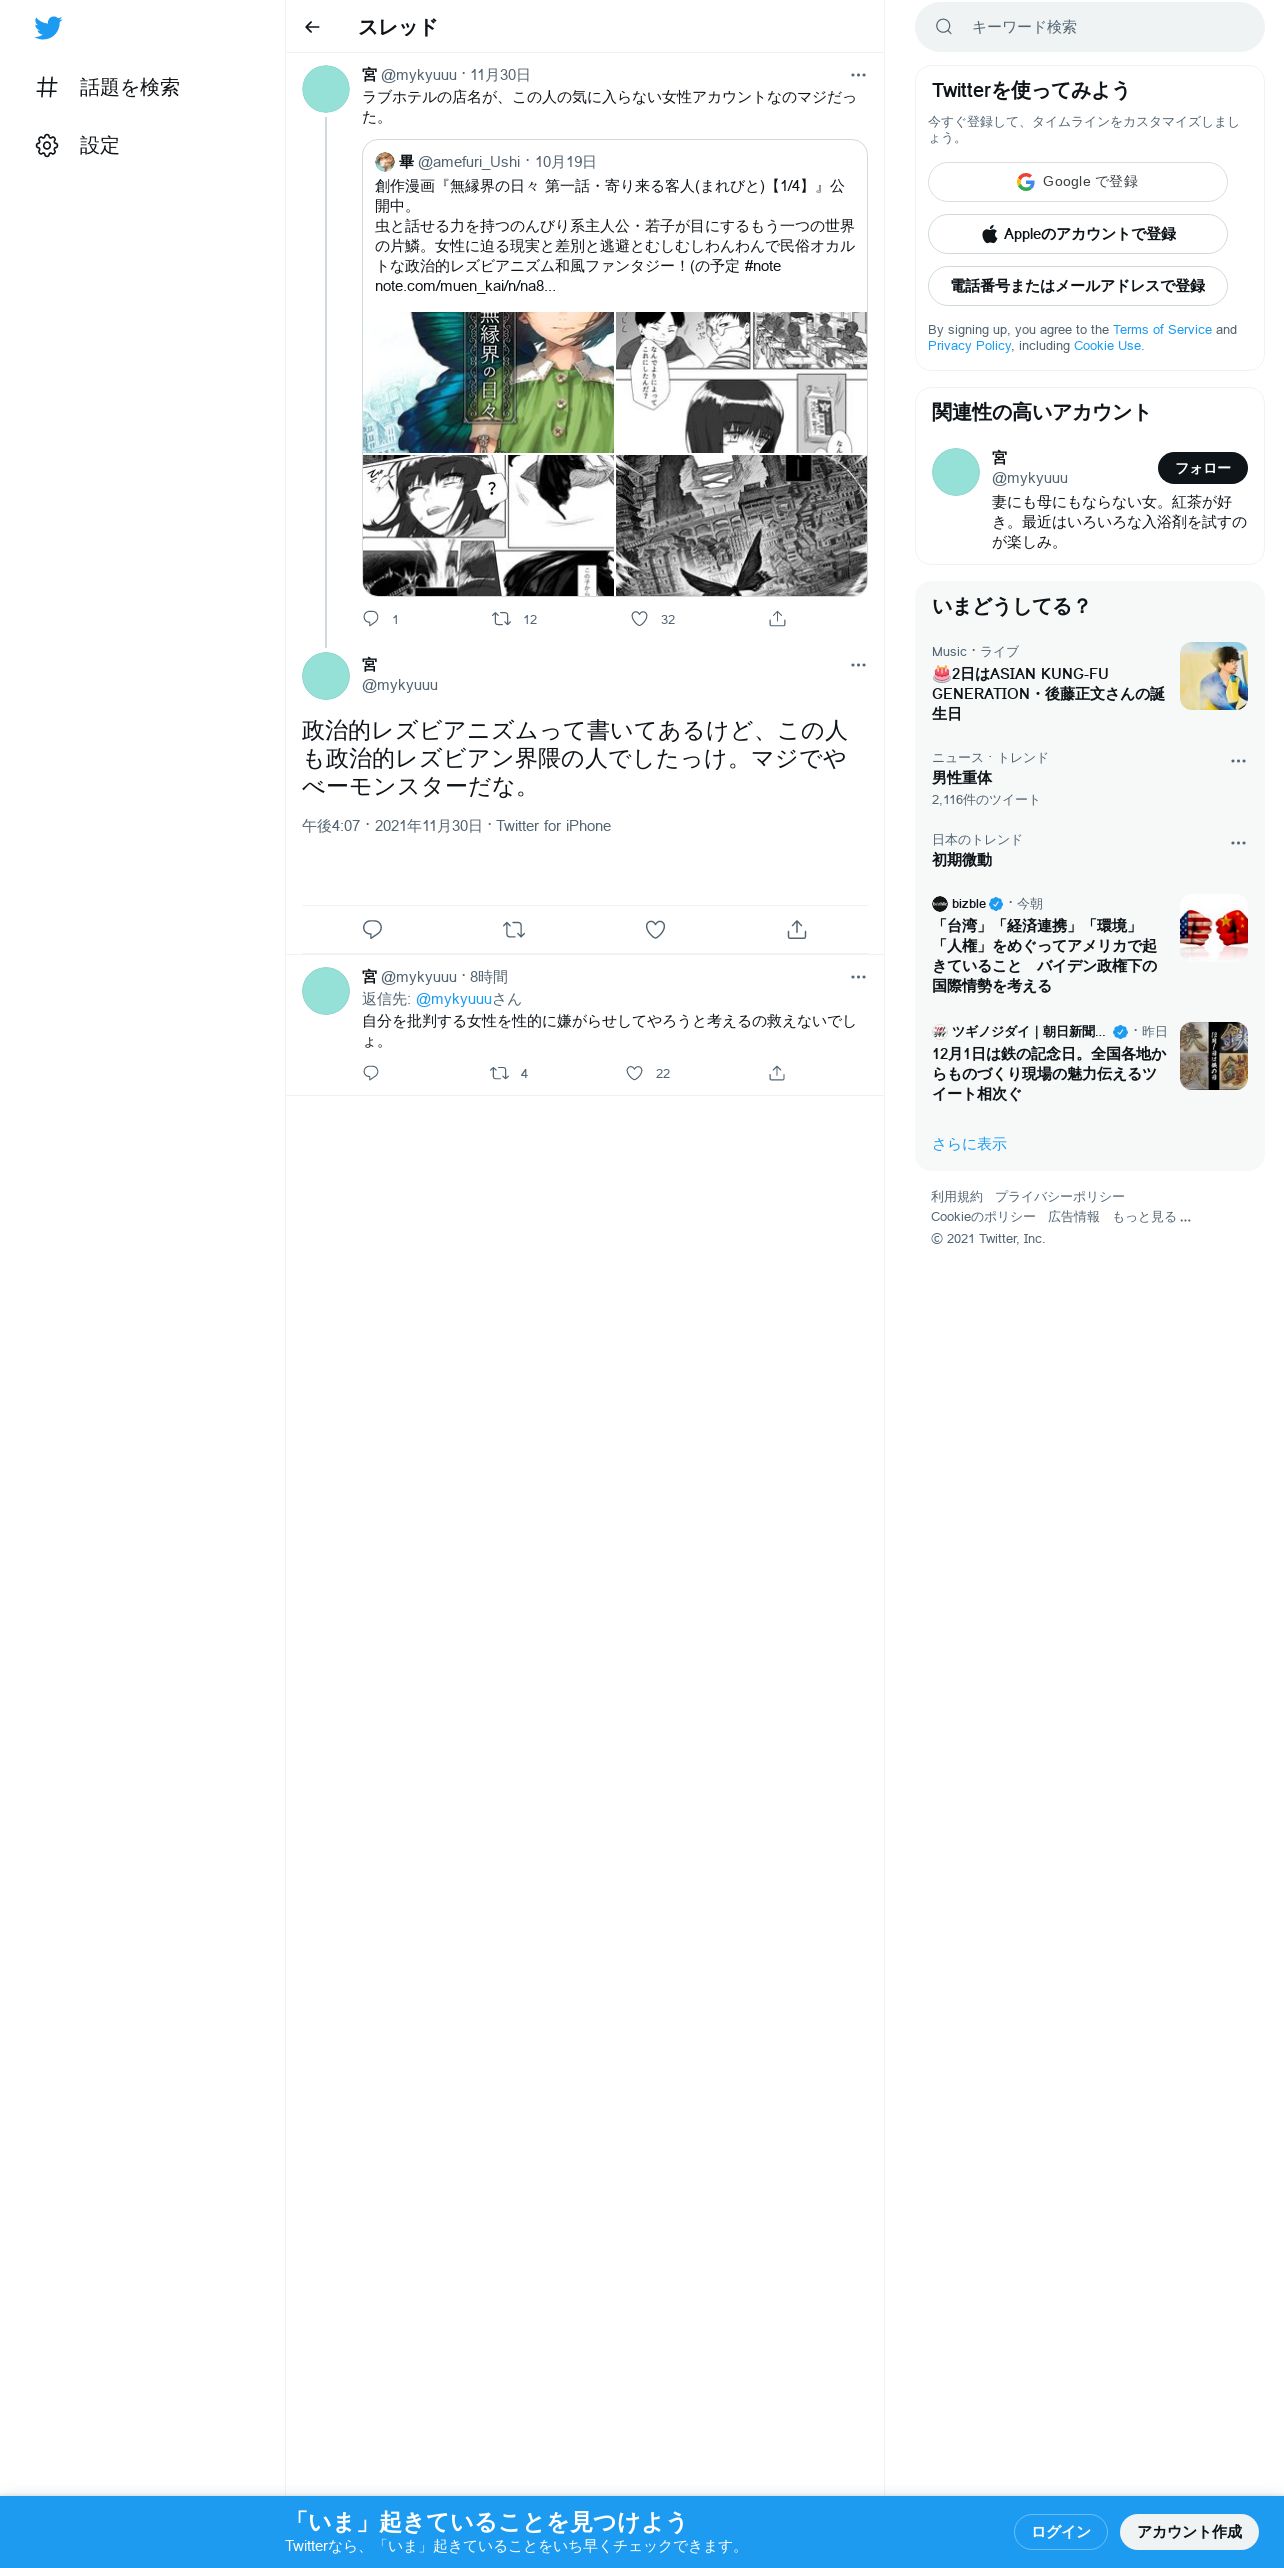Open the butterfly cover manga image thumbnail
Image resolution: width=1284 pixels, height=2568 pixels.
488,382
